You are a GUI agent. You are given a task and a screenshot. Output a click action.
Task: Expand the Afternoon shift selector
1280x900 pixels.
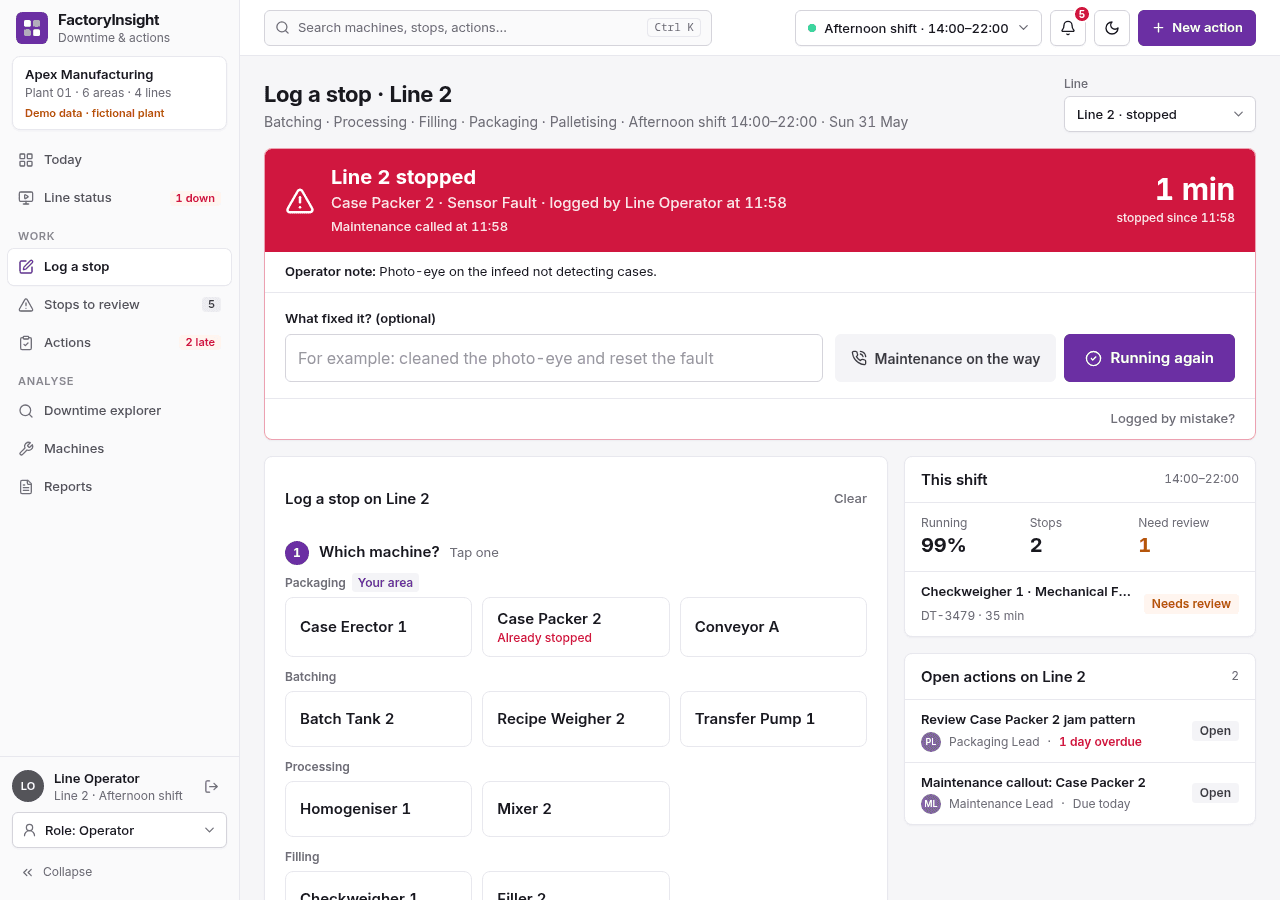click(918, 28)
